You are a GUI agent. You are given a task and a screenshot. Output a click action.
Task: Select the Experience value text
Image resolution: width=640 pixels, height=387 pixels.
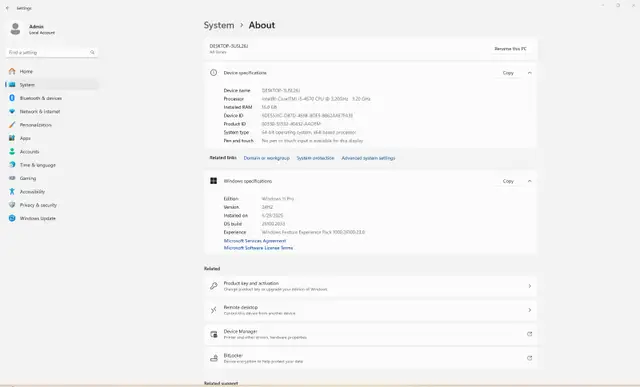coord(313,232)
